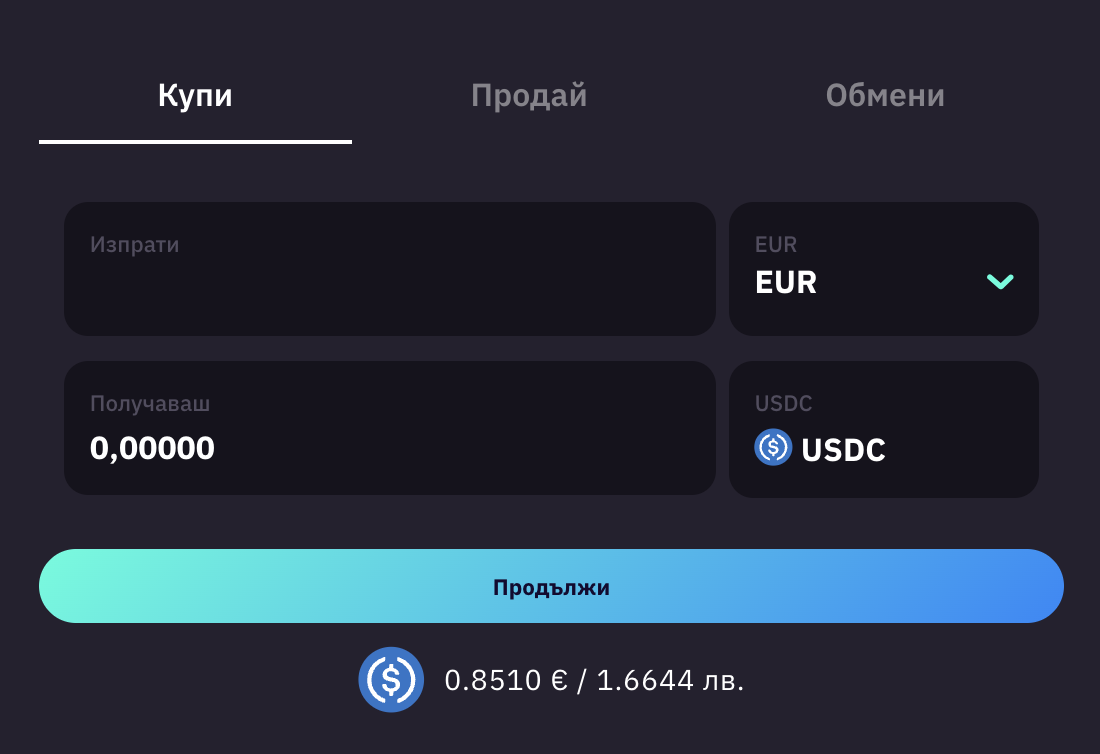1100x754 pixels.
Task: Focus the Изпрати amount input field
Action: 390,285
